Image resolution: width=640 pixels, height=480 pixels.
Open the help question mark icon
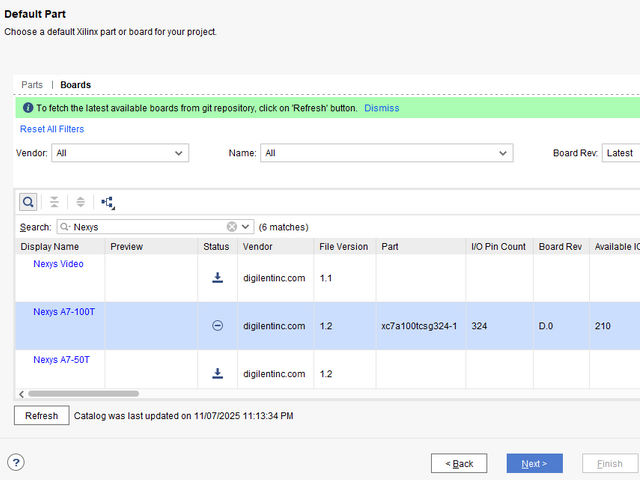coord(16,462)
